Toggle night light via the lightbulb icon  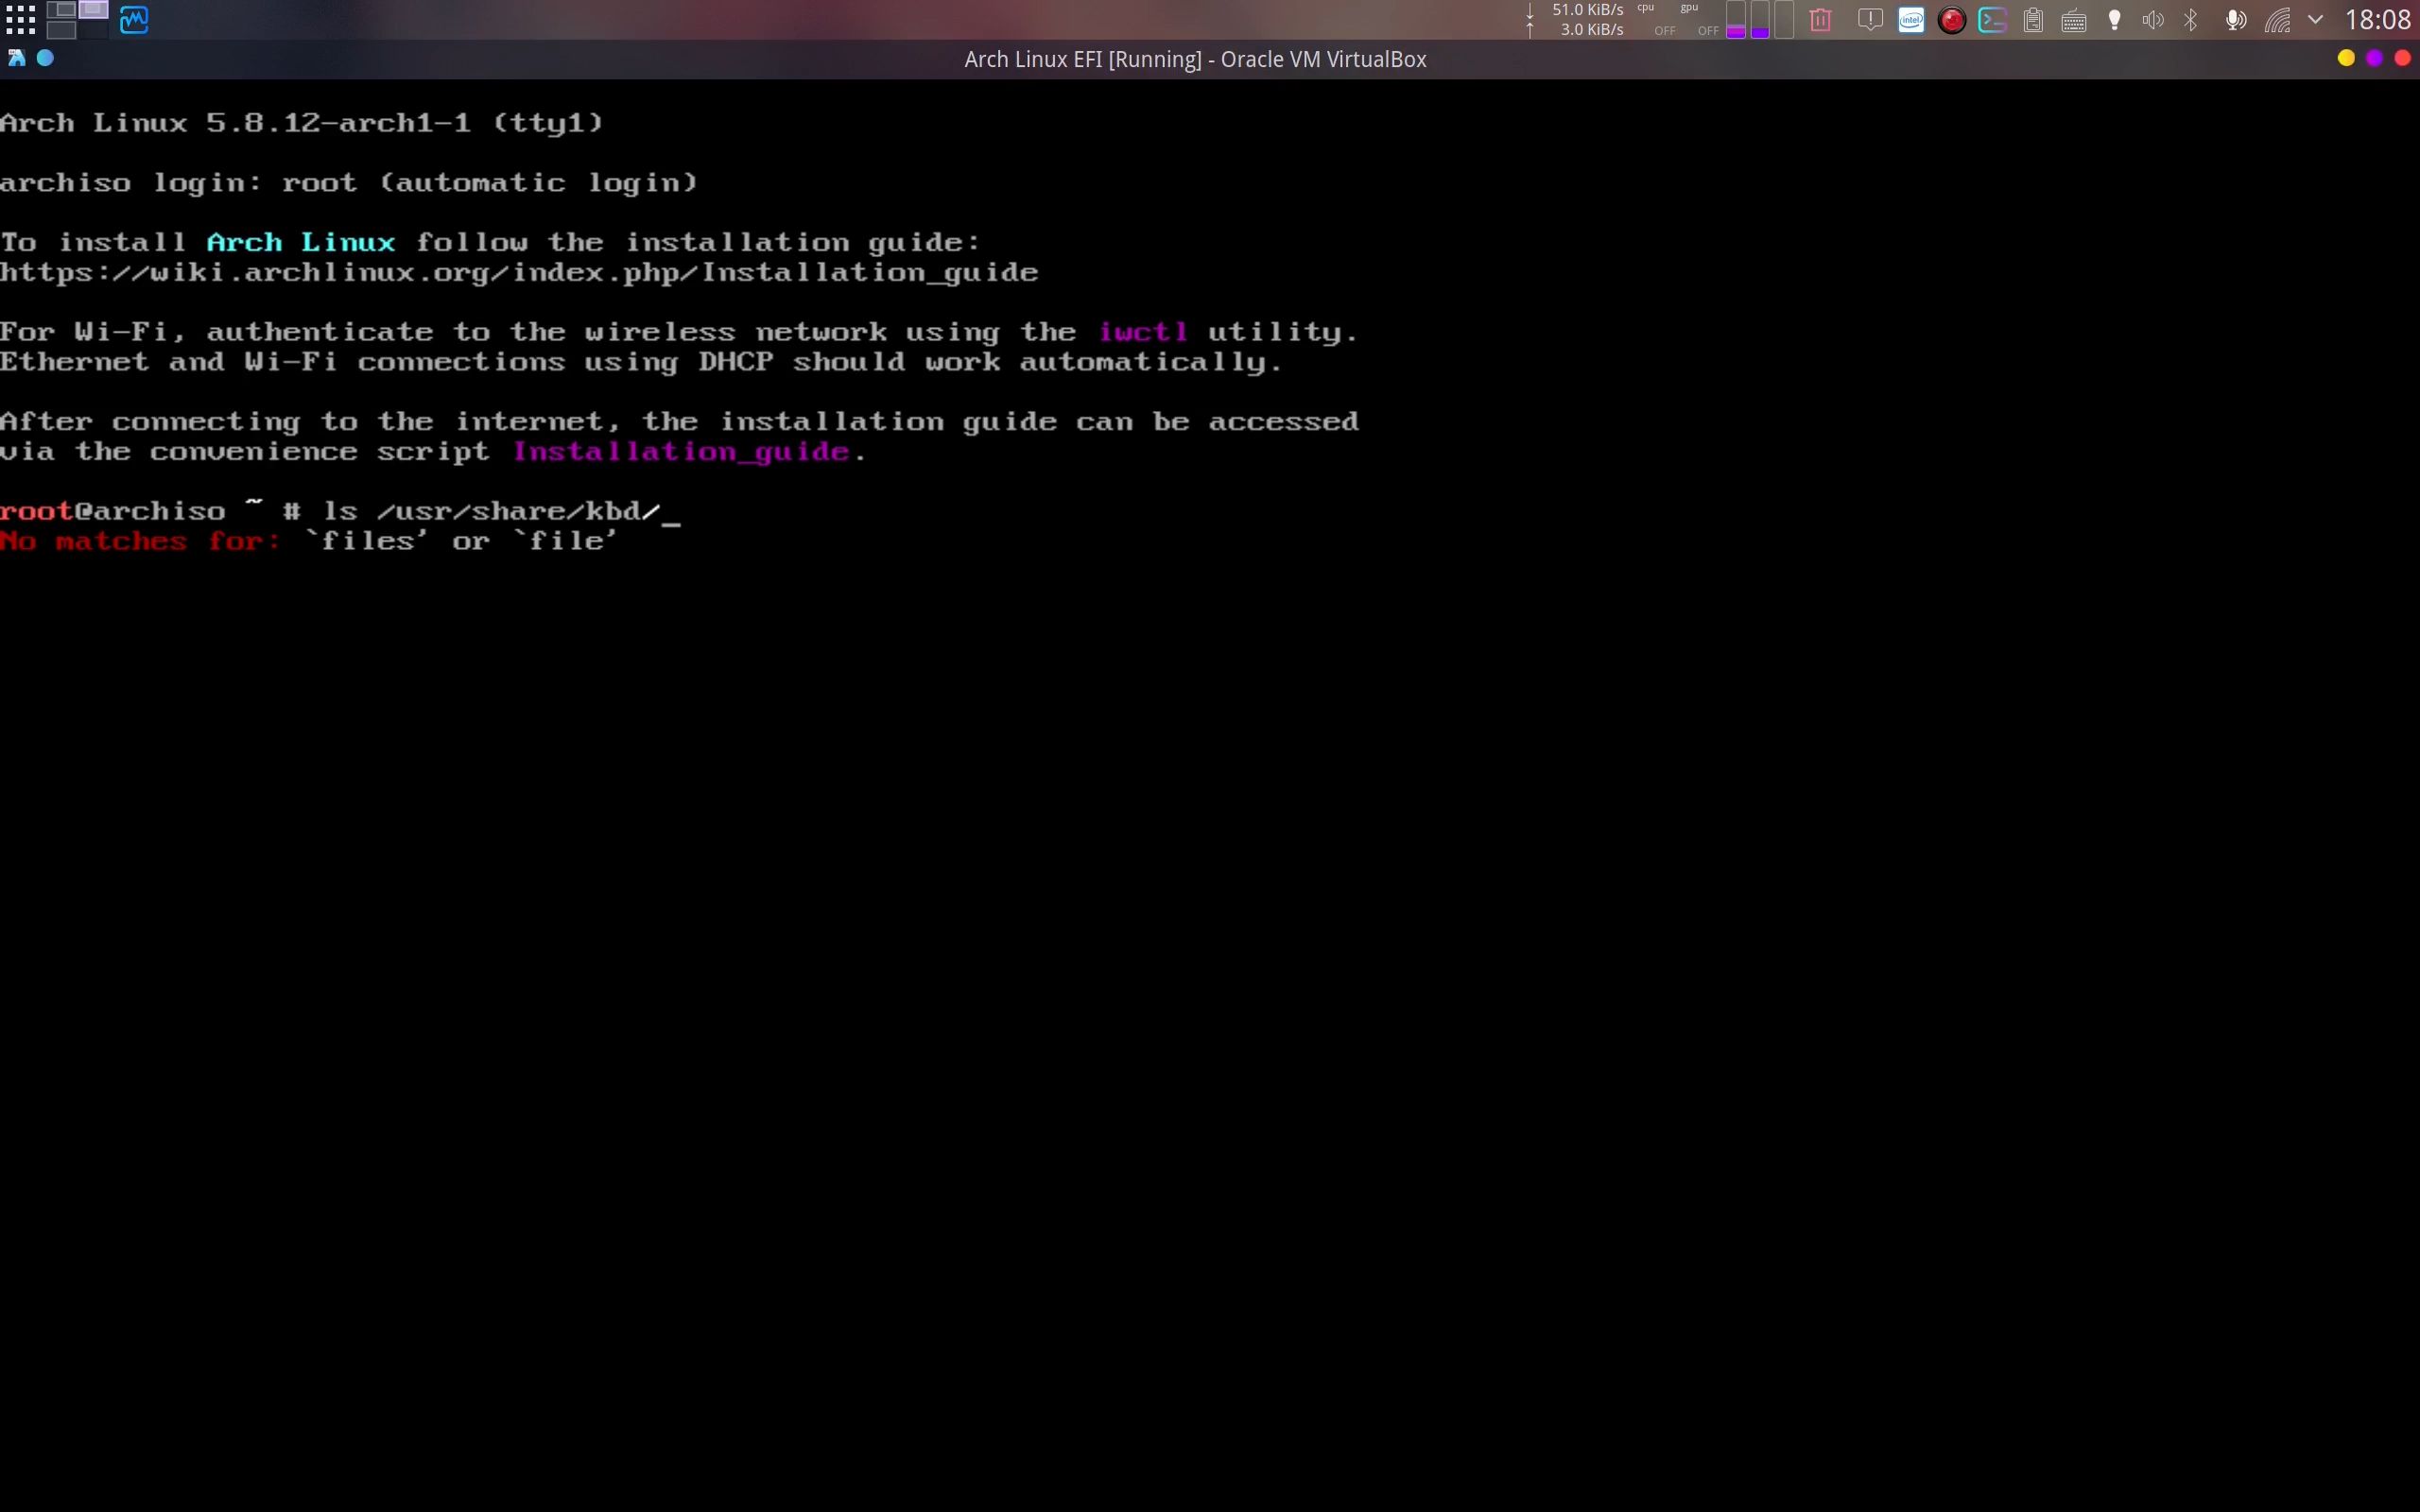coord(2115,20)
